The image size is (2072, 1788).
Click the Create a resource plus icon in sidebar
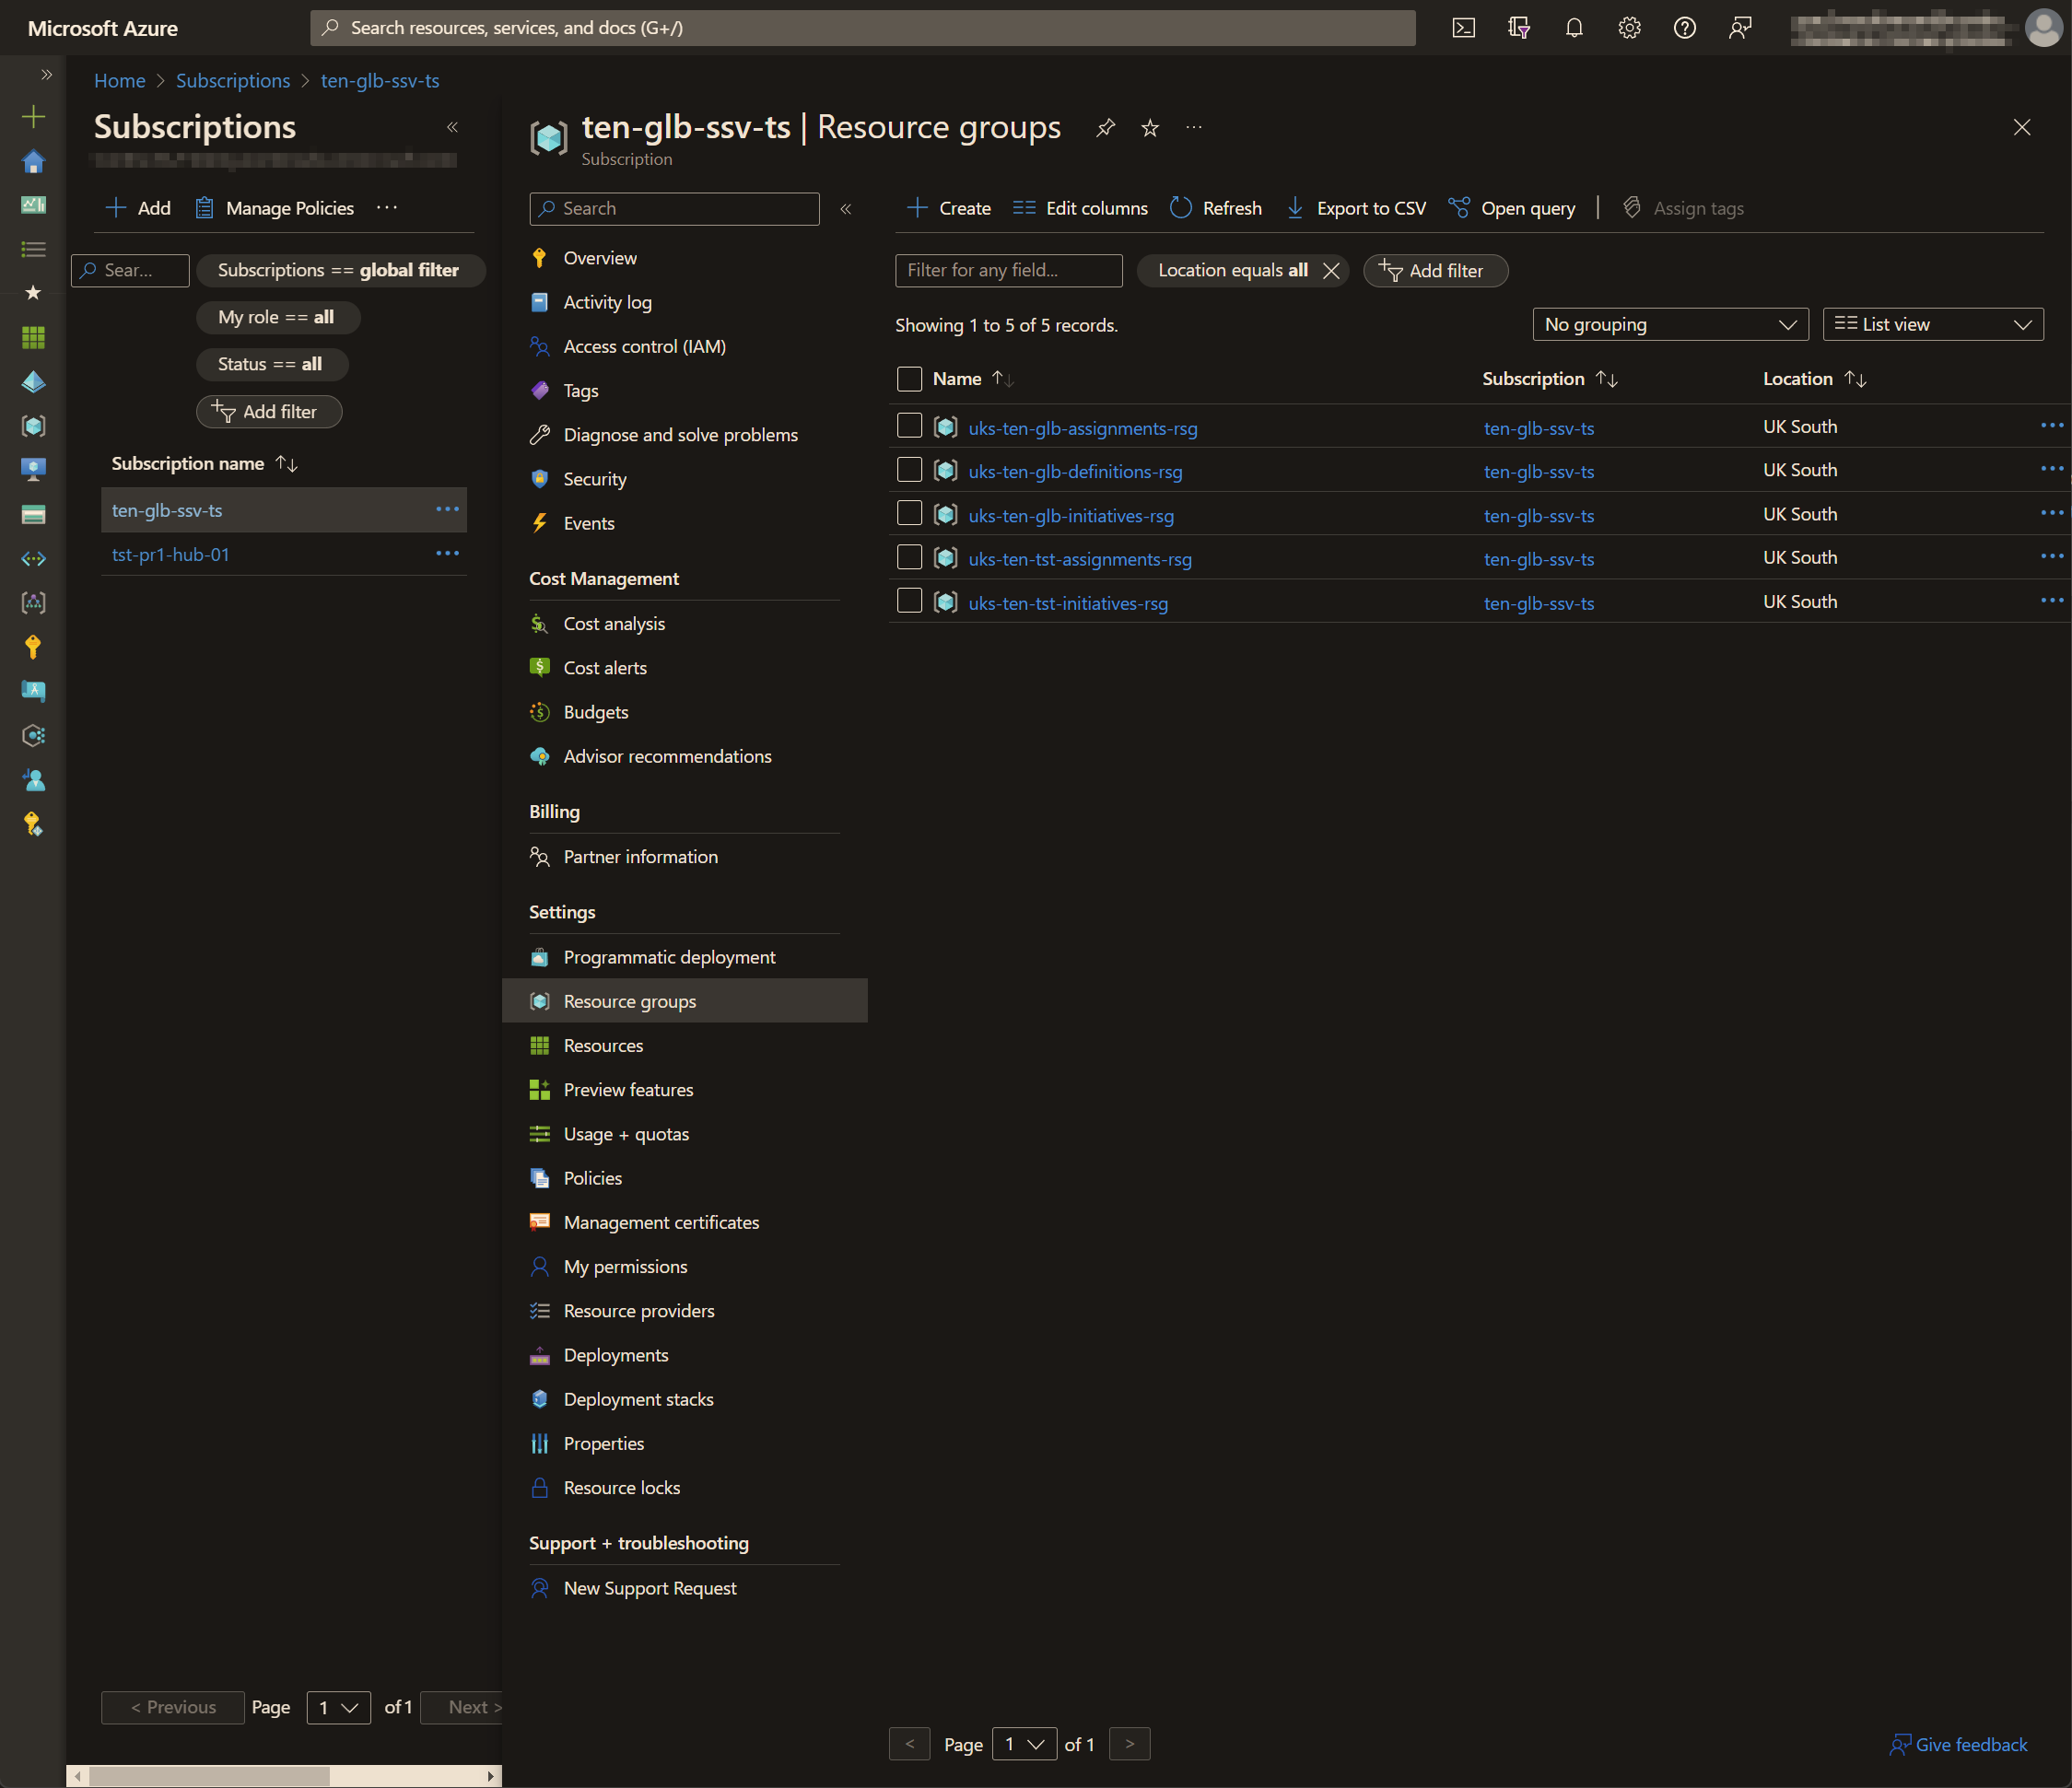click(x=33, y=117)
